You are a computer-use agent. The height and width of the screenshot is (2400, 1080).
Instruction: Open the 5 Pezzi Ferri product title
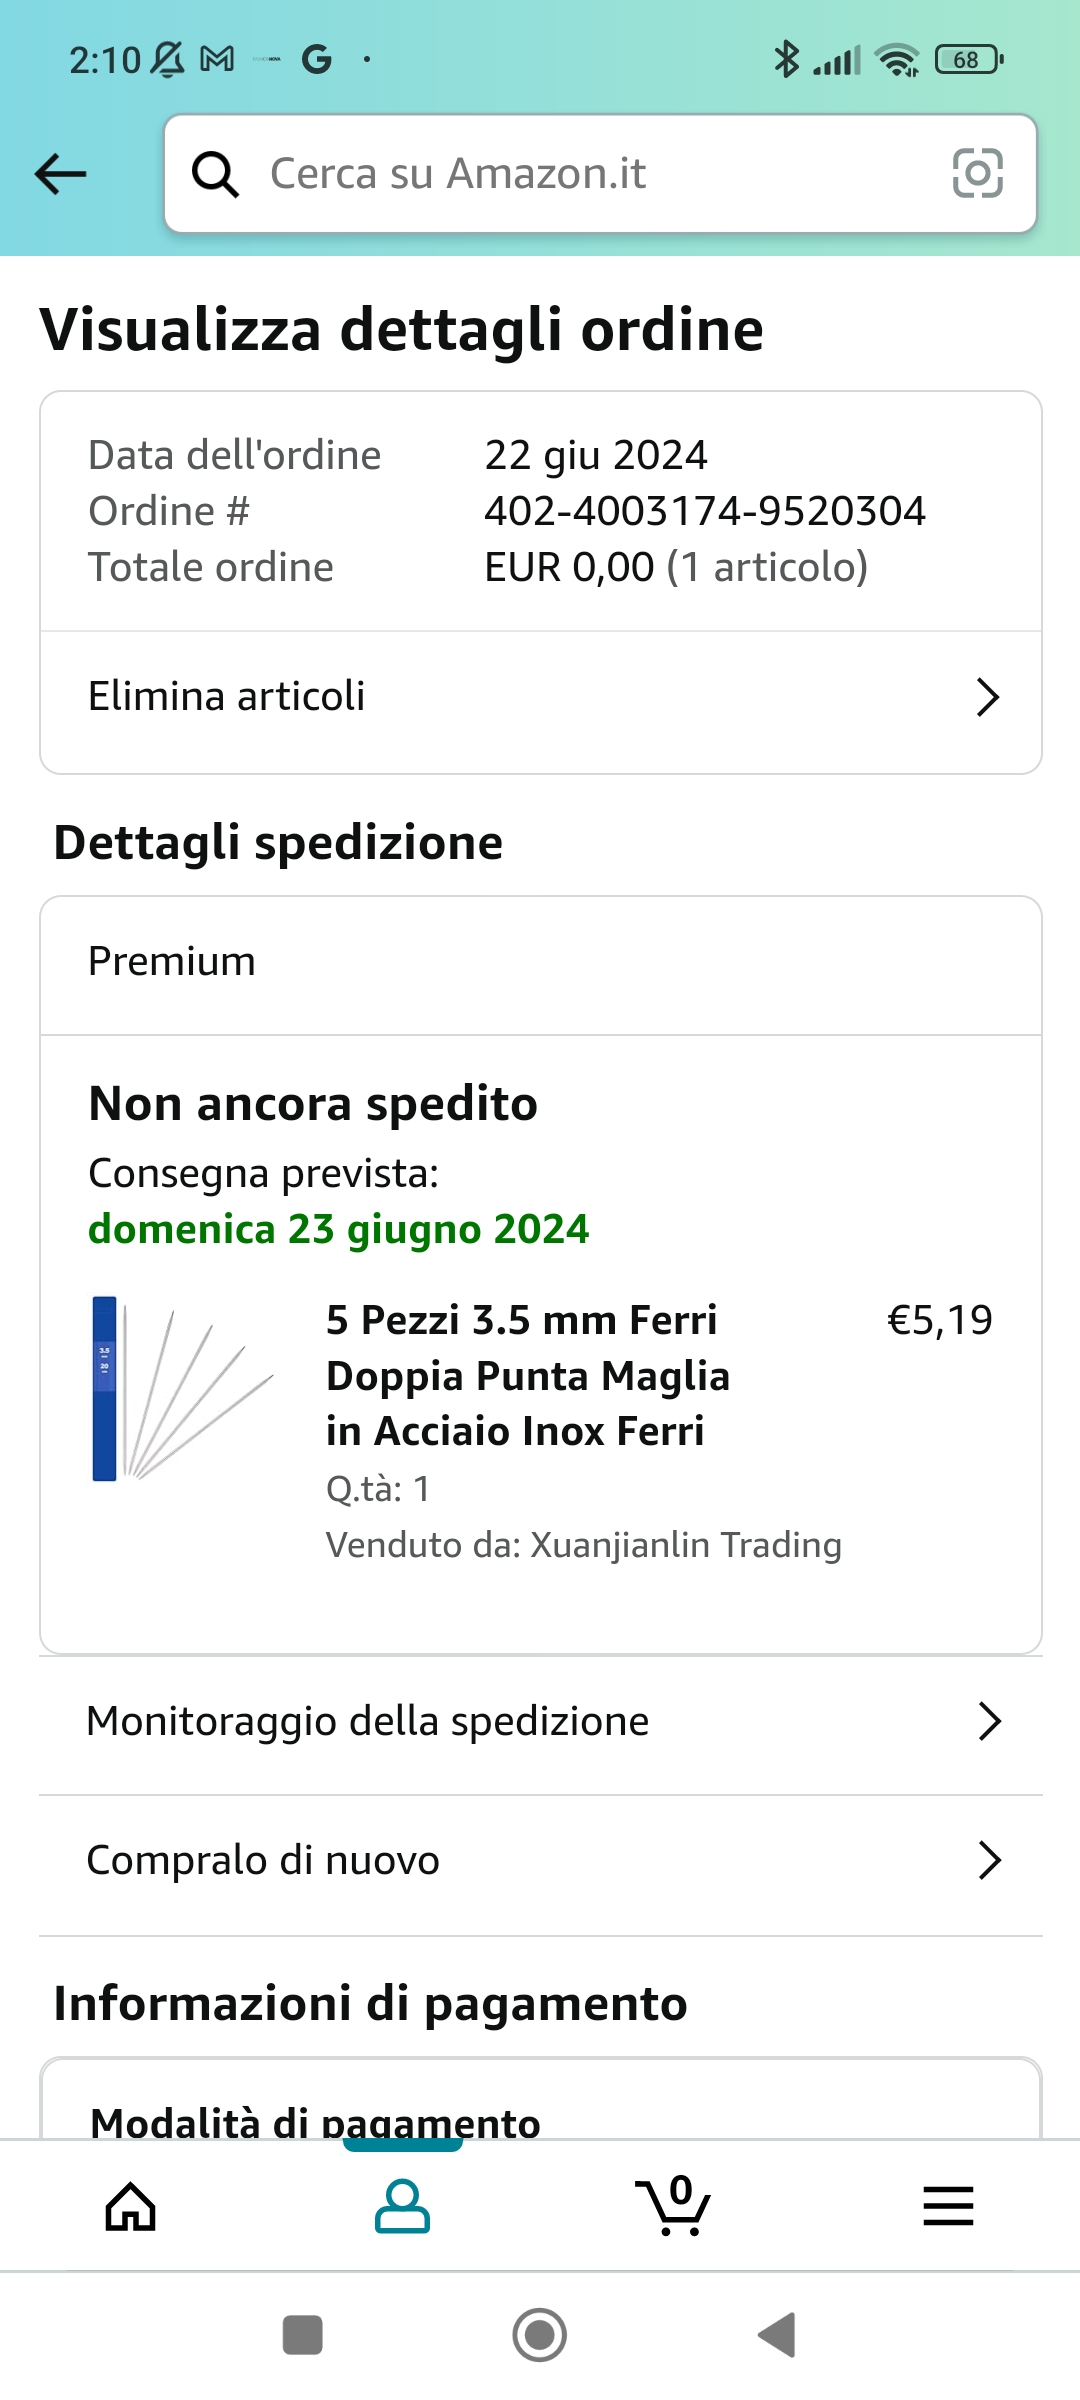(527, 1375)
